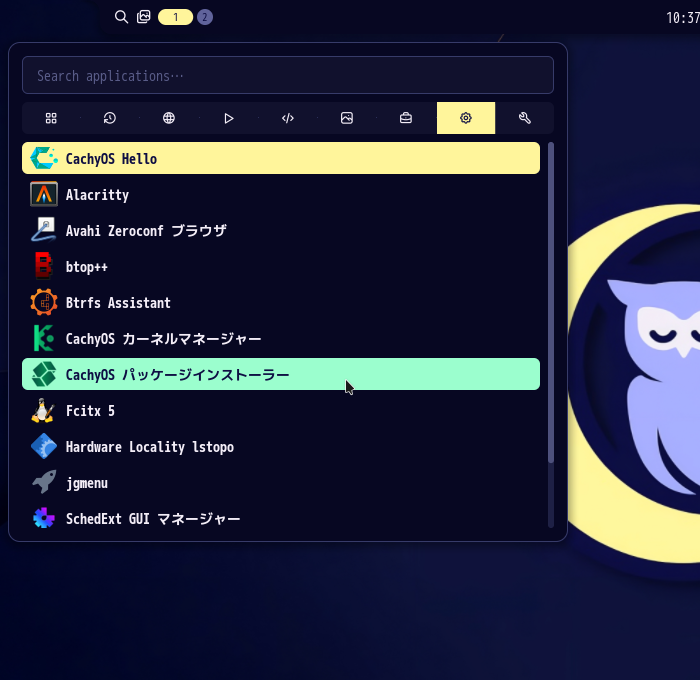Select the Internet globe category
The height and width of the screenshot is (680, 700).
tap(169, 118)
